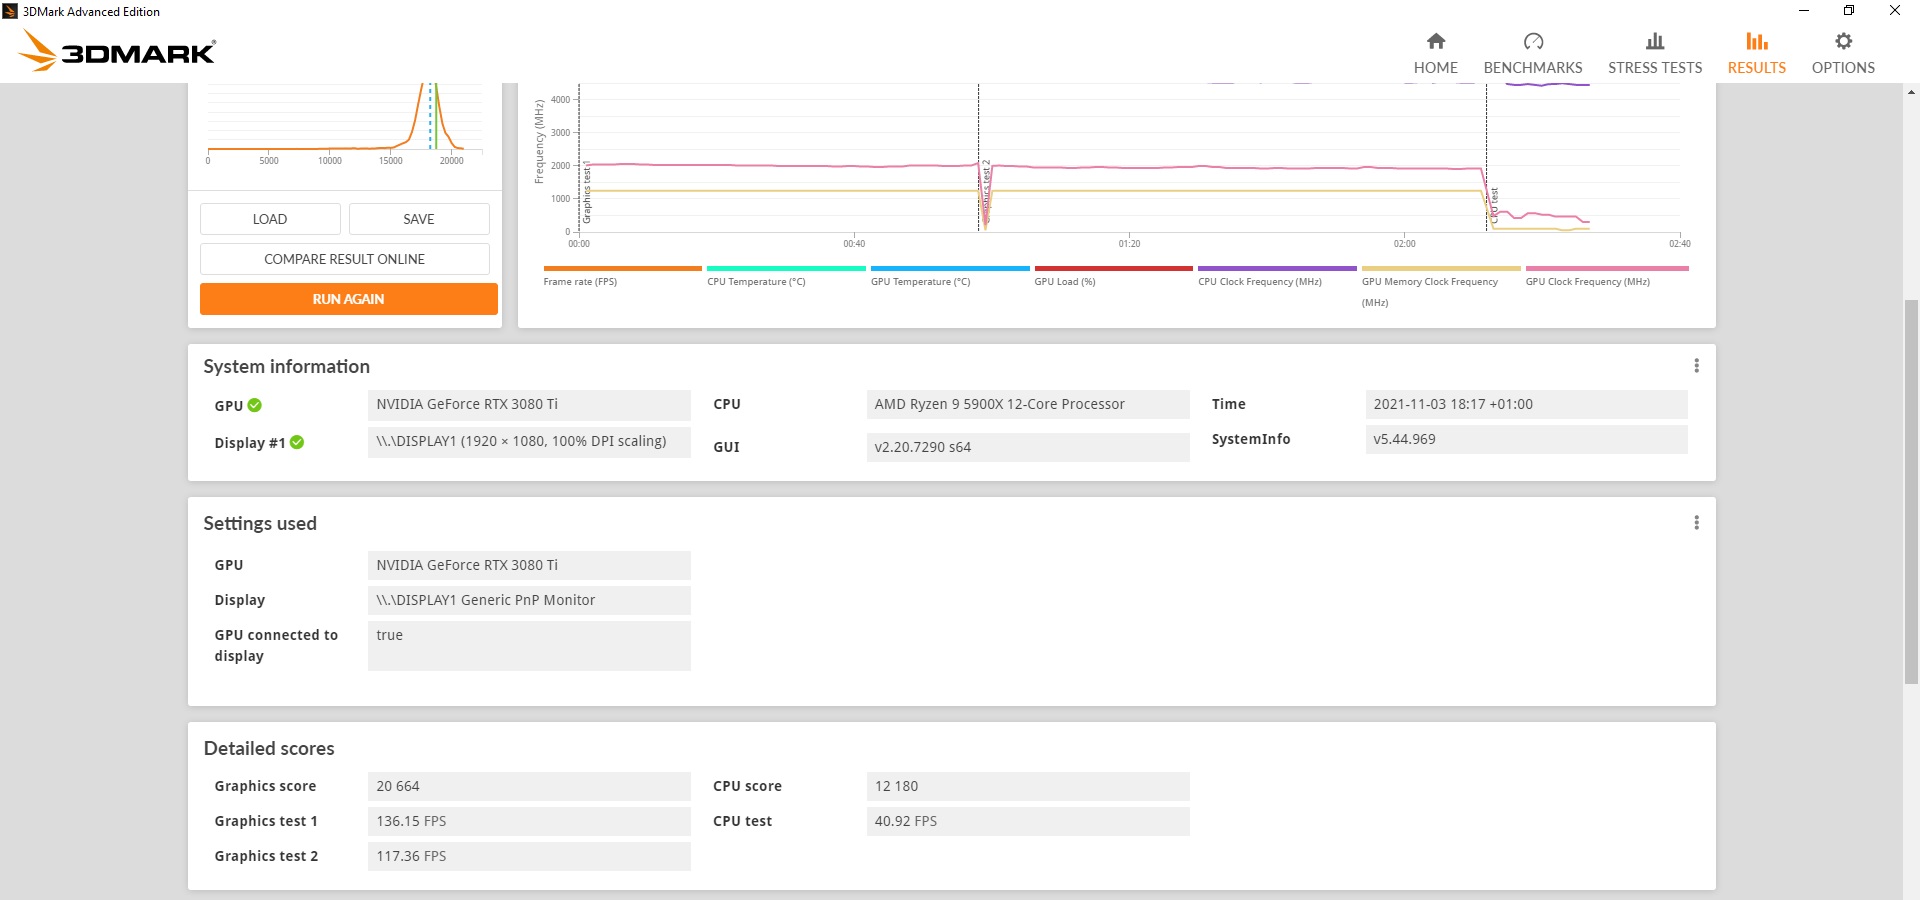Toggle CPU Clock Frequency purple legend
Screen dimensions: 1920x900
coord(1277,275)
